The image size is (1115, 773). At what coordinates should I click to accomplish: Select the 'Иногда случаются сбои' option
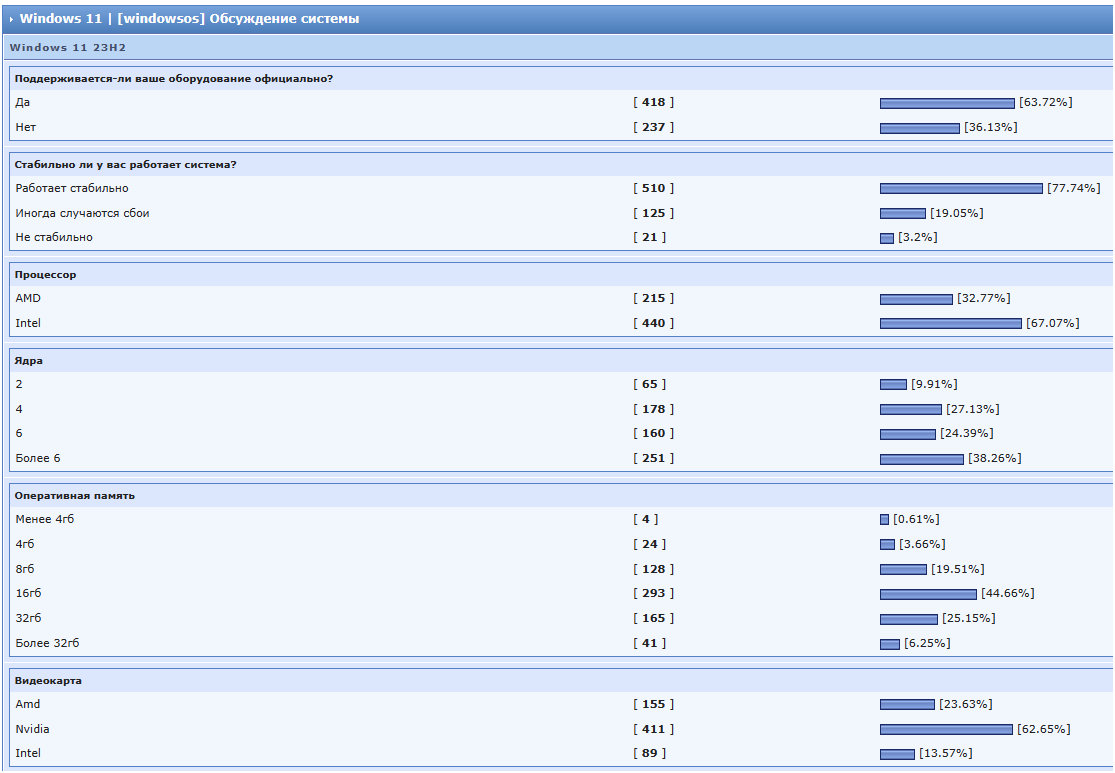pos(82,213)
